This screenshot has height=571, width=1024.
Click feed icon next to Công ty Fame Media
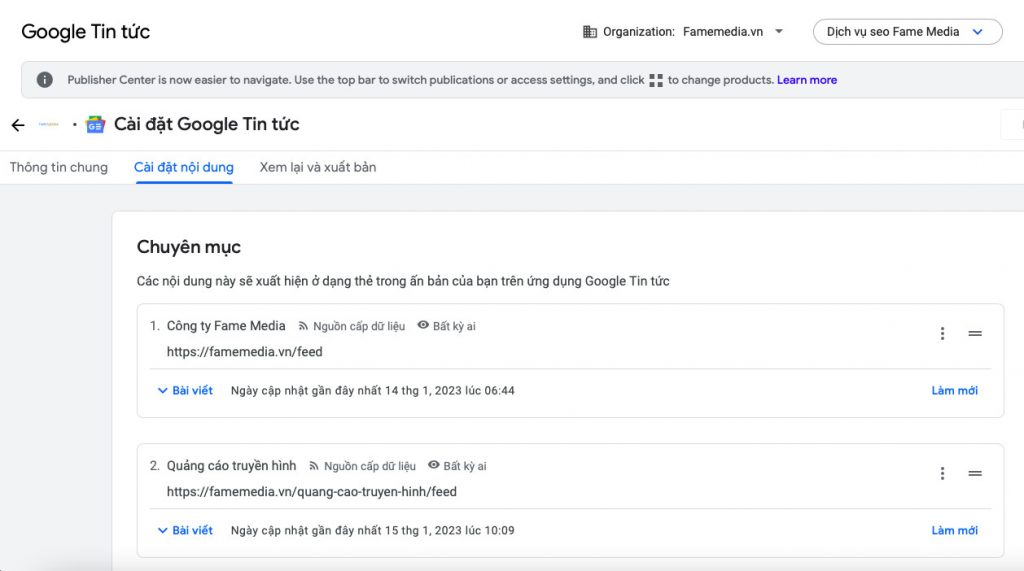[x=303, y=326]
